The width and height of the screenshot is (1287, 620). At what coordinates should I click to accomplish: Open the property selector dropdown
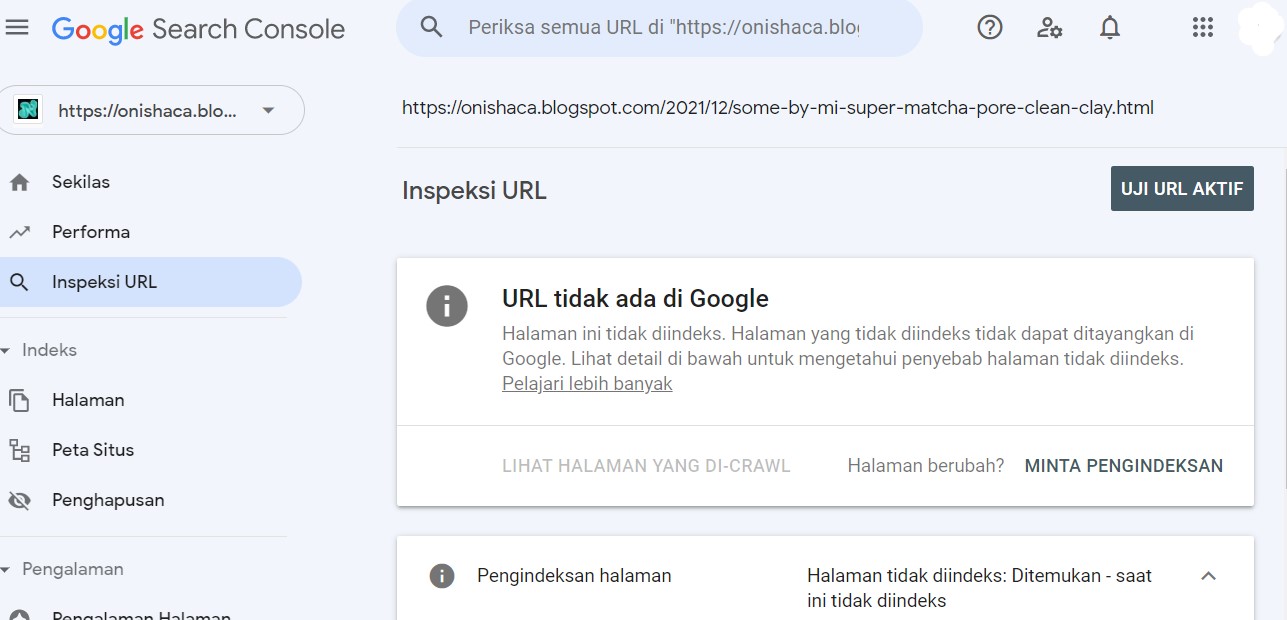(153, 110)
